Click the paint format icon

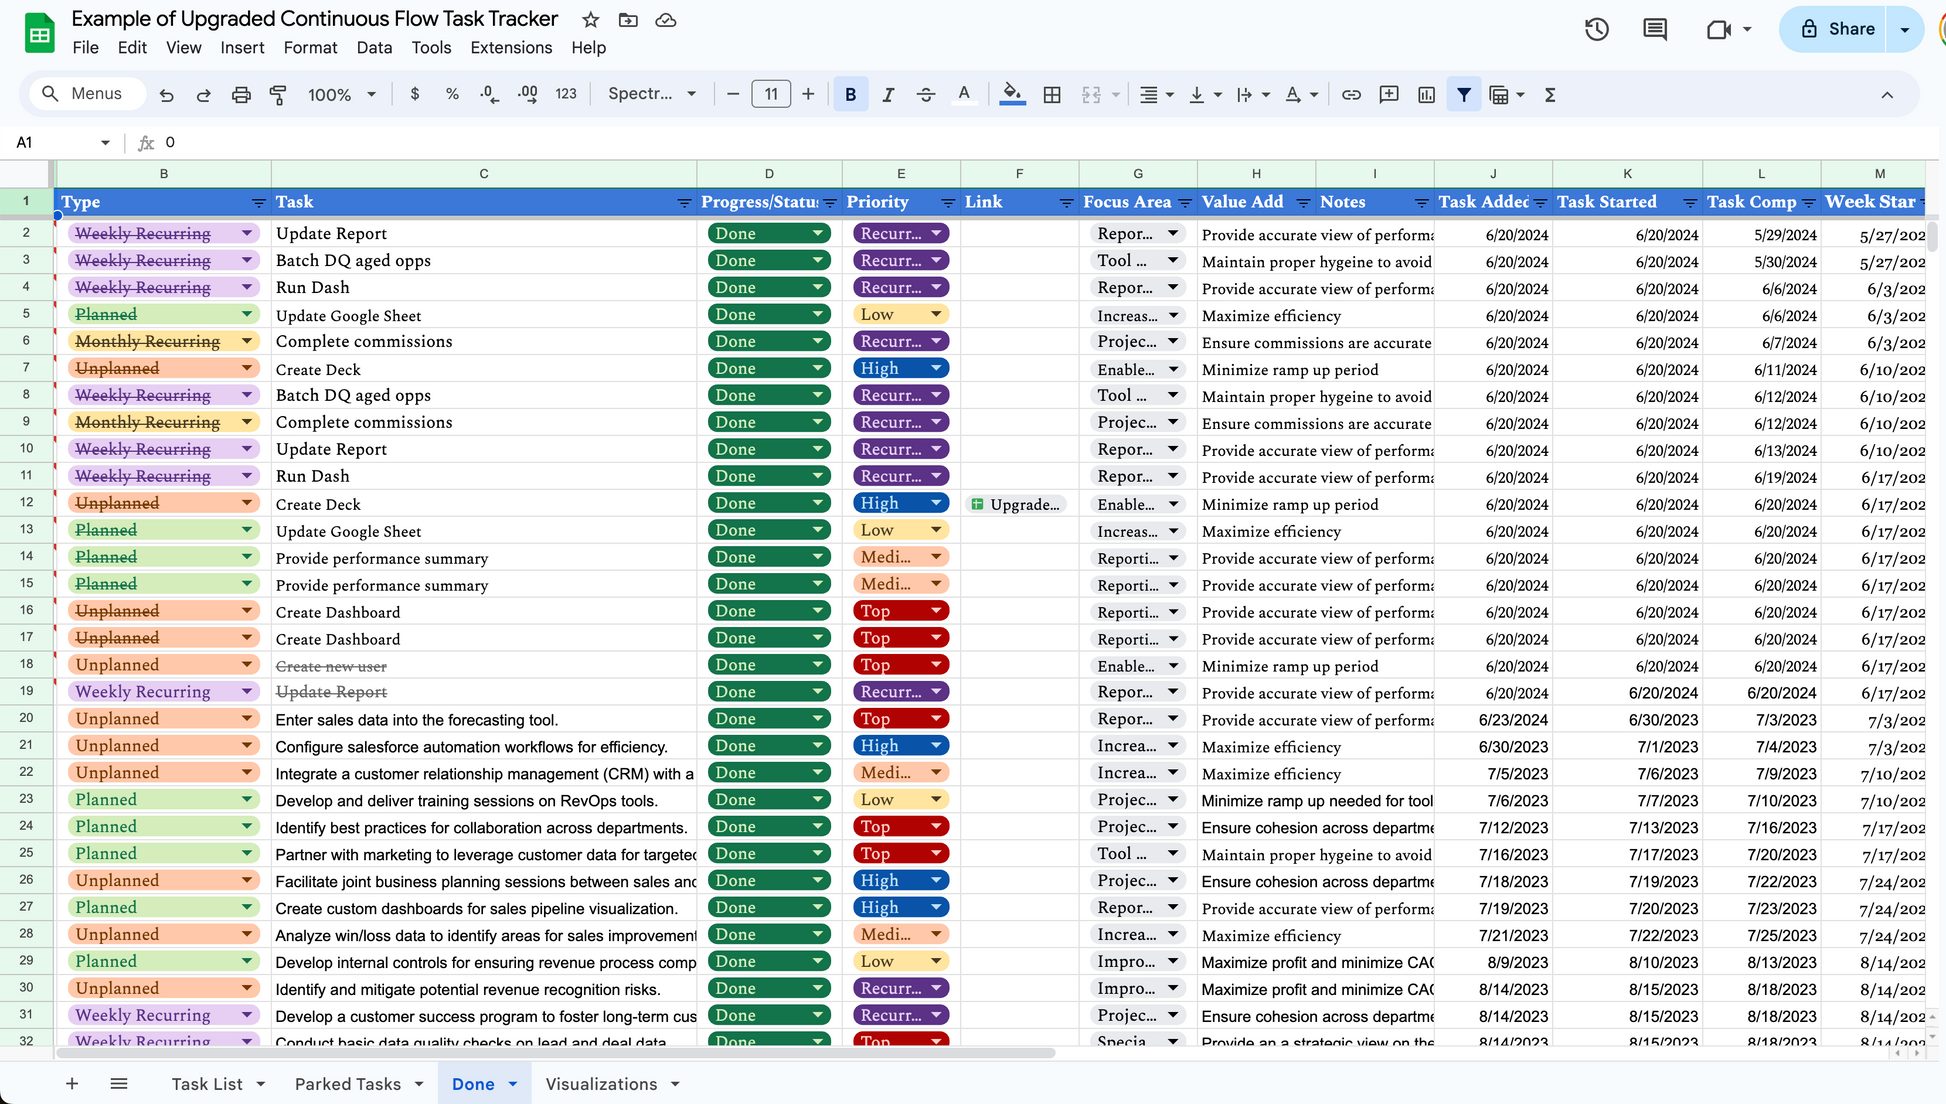point(278,95)
